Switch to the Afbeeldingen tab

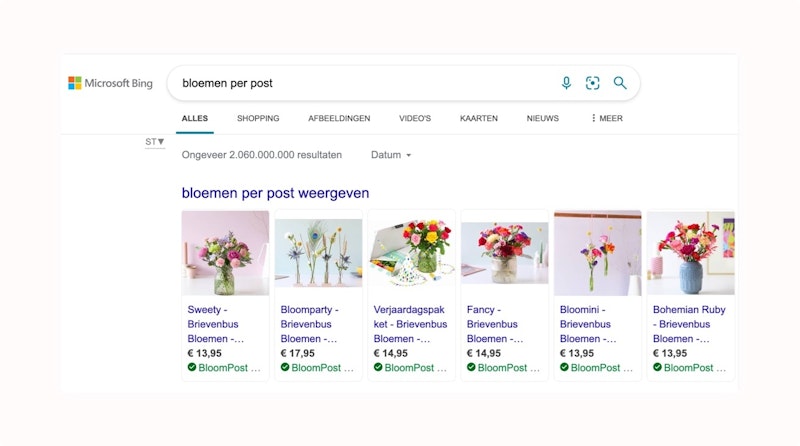(339, 118)
